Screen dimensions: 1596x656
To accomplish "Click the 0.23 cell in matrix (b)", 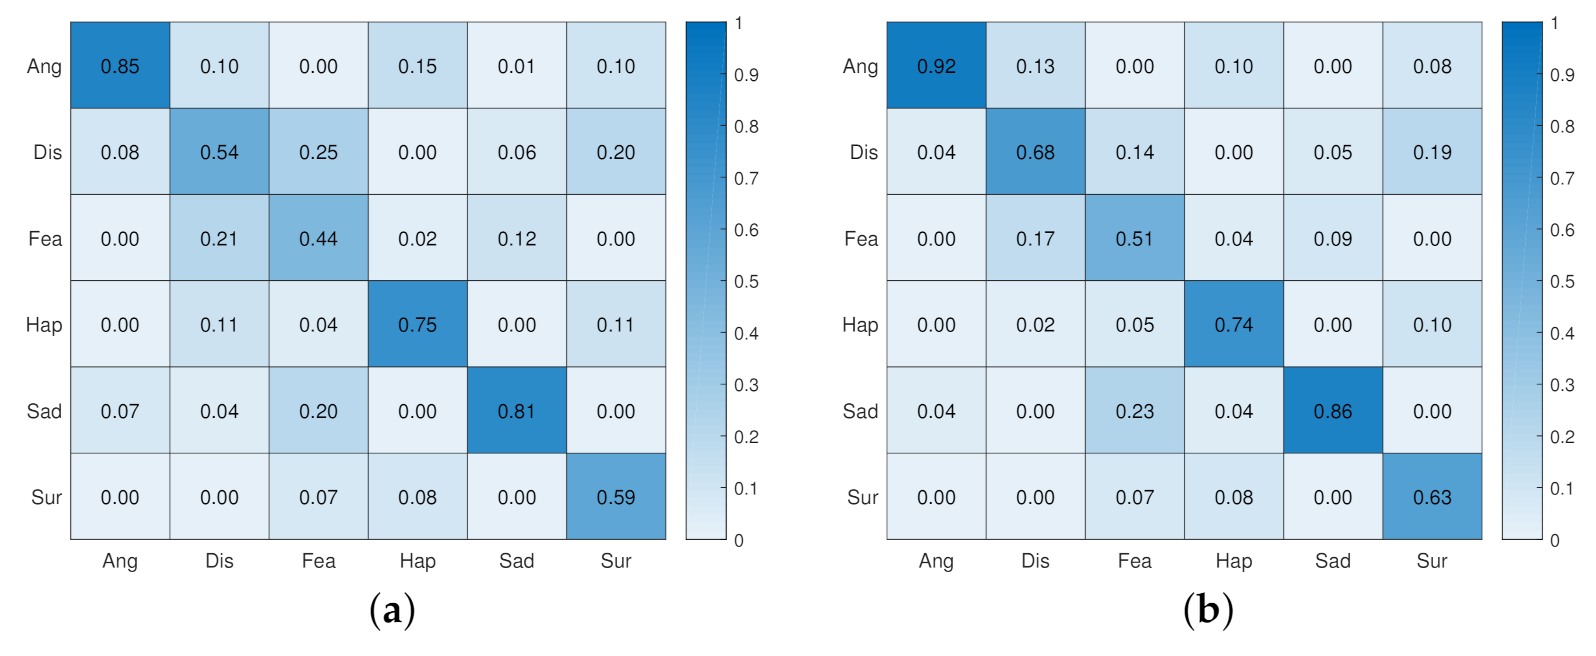I will pyautogui.click(x=1134, y=410).
